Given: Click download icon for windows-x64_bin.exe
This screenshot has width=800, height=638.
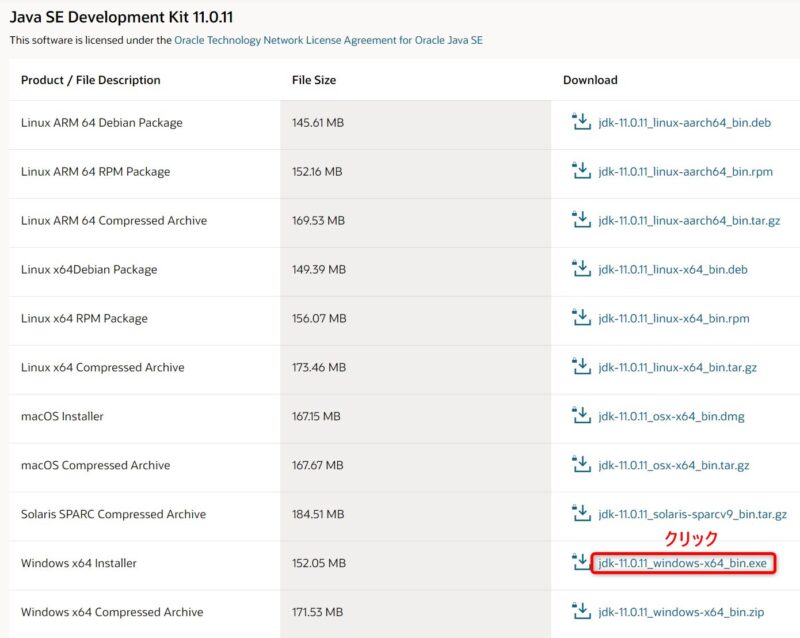Looking at the screenshot, I should [x=580, y=562].
